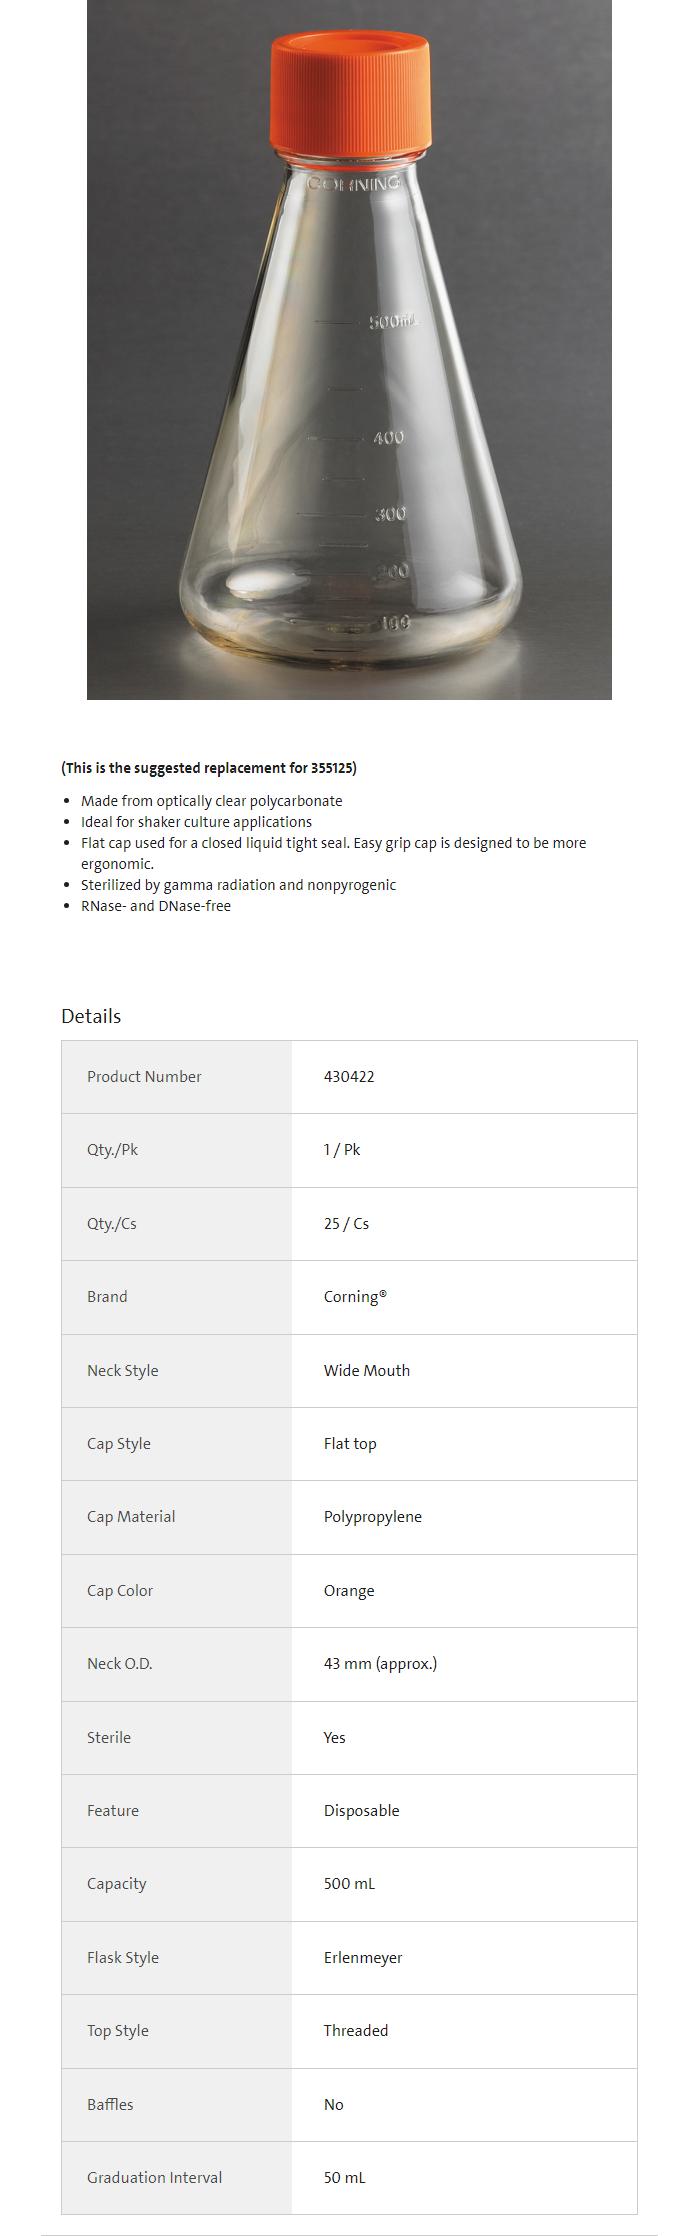This screenshot has width=700, height=2236.
Task: Select product number value 430422
Action: [x=349, y=1077]
